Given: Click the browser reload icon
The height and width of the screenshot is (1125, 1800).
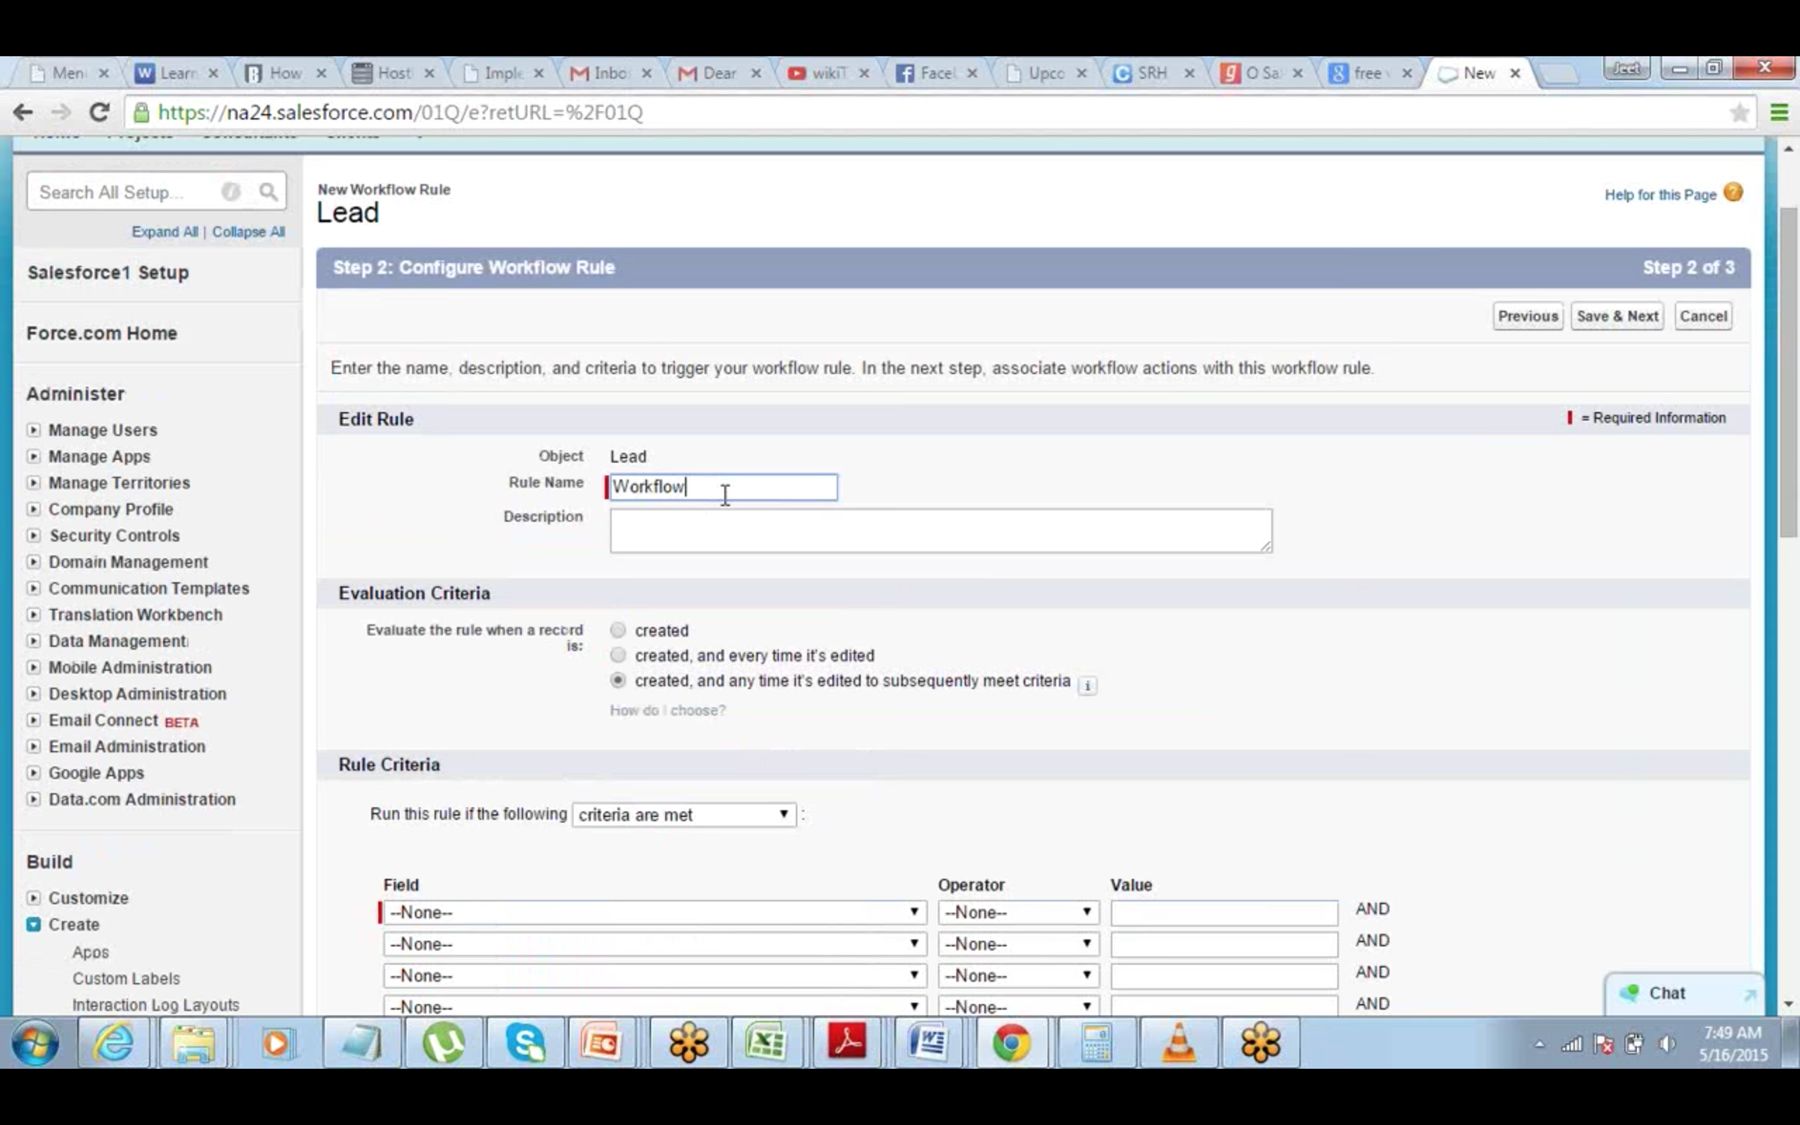Looking at the screenshot, I should [99, 112].
